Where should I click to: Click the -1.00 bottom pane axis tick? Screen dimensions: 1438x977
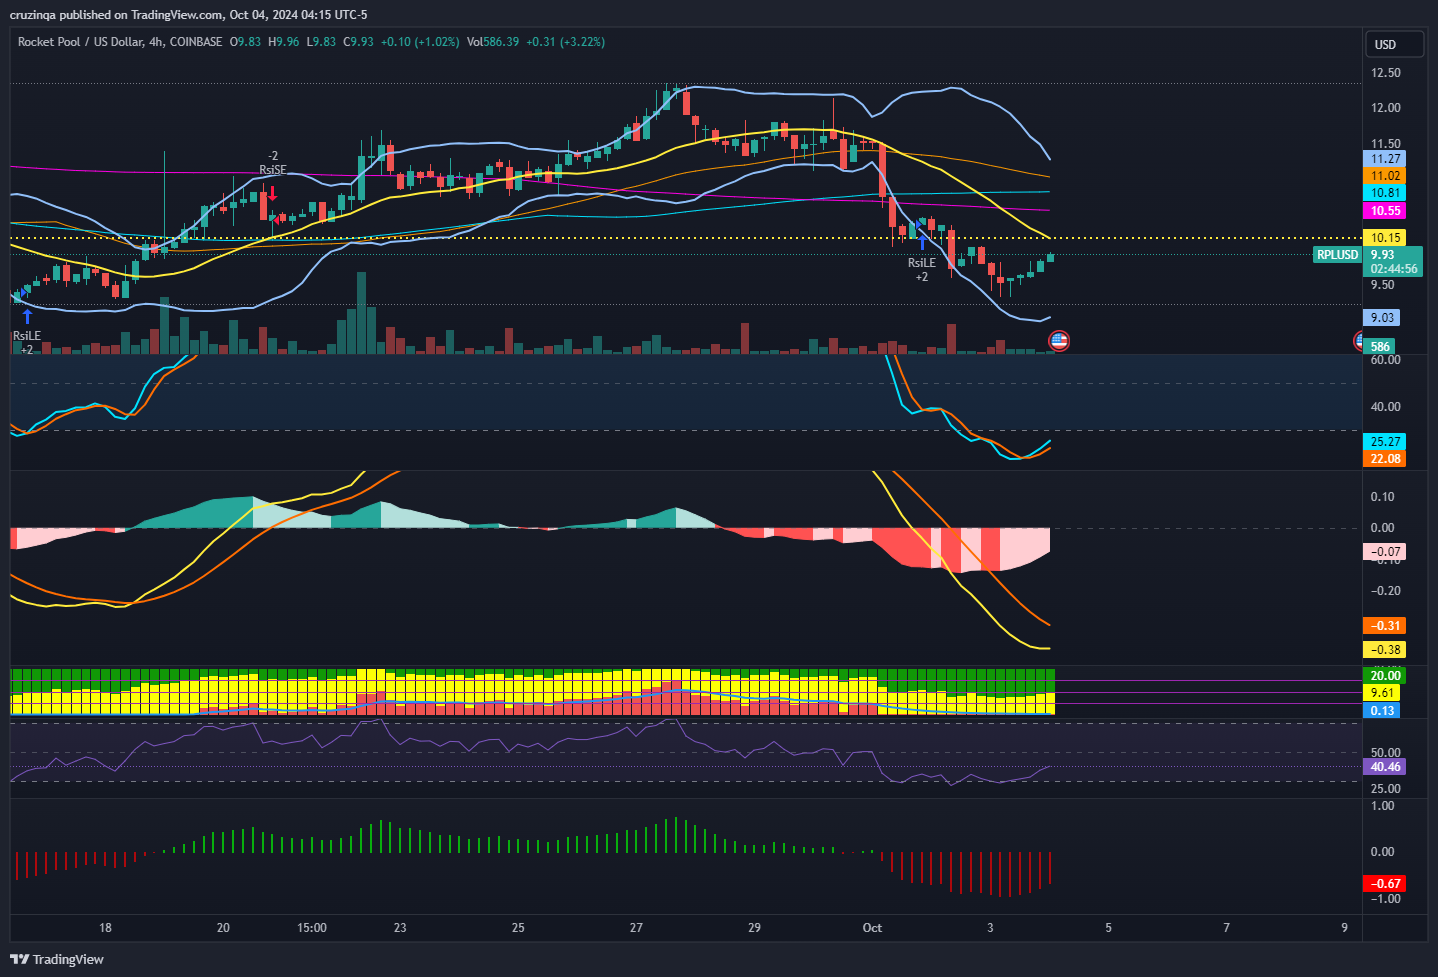point(1385,899)
